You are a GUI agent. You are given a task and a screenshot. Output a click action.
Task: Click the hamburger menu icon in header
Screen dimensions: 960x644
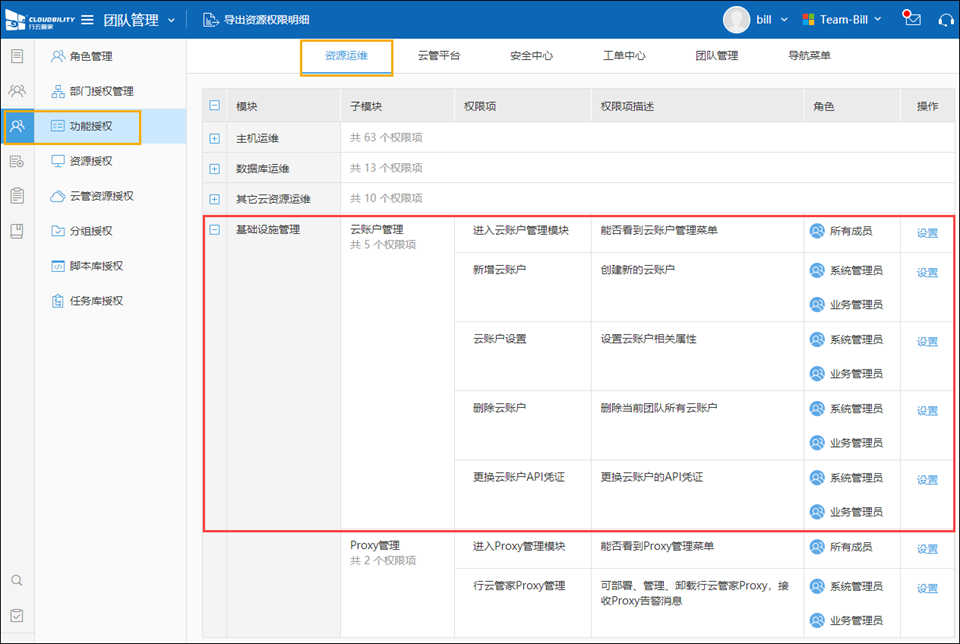(x=87, y=20)
